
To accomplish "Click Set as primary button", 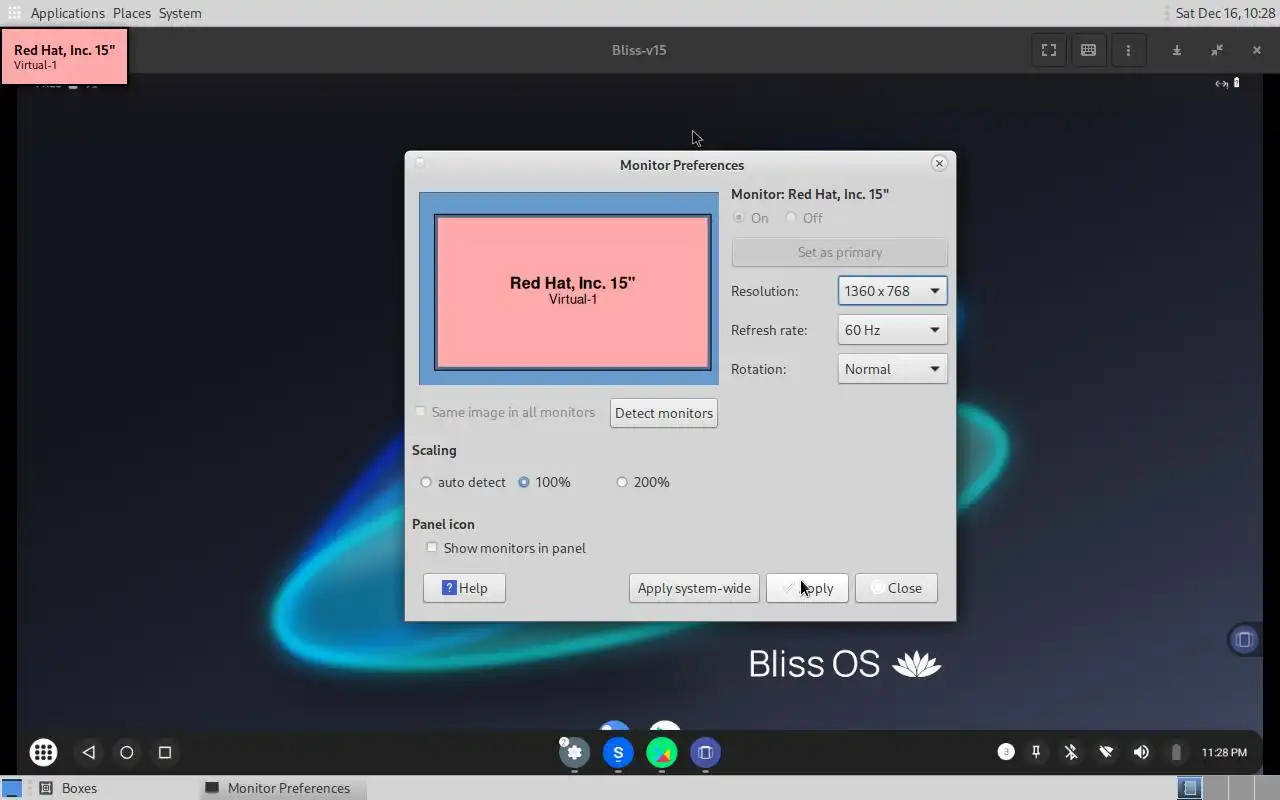I will pos(839,252).
